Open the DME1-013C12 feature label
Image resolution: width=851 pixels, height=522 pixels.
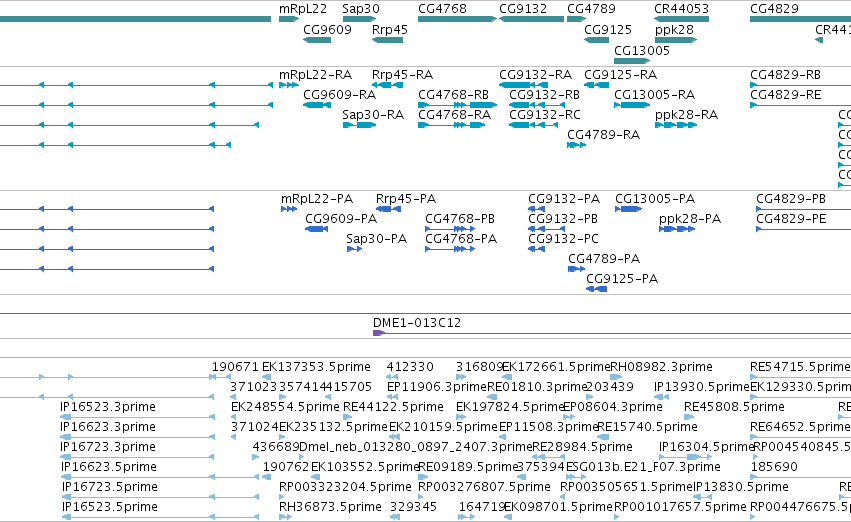(x=417, y=323)
